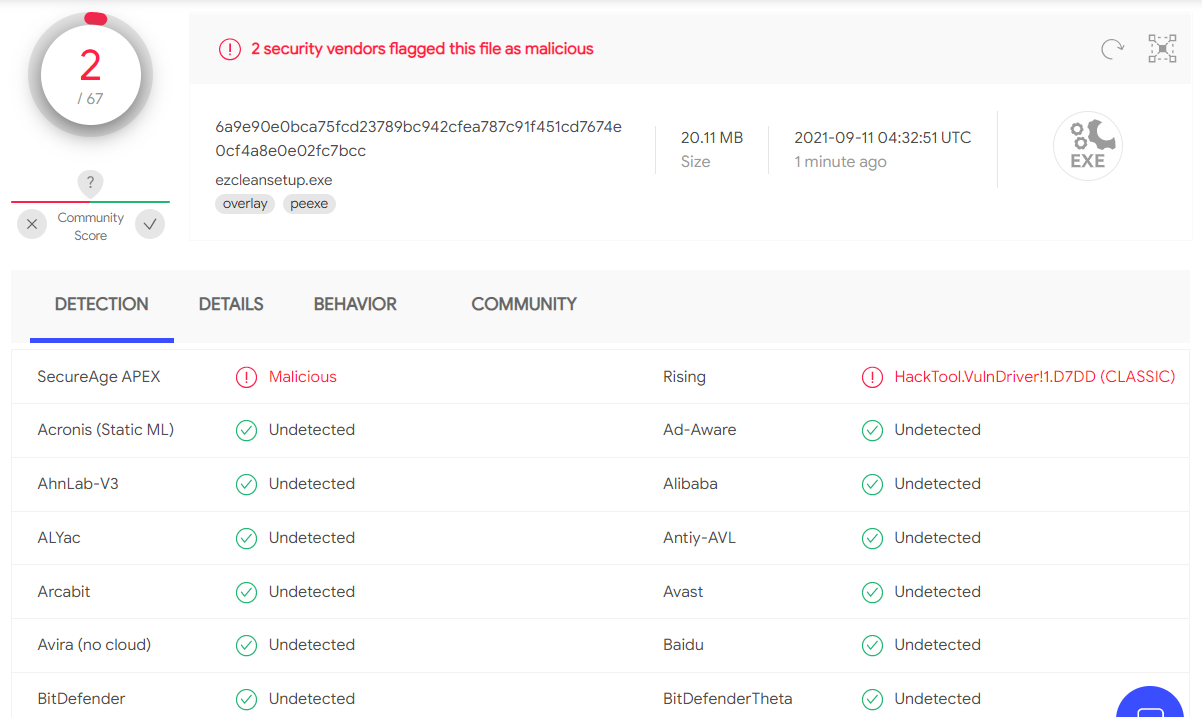
Task: Click the Malicious result for SecureAge APEX
Action: (303, 377)
